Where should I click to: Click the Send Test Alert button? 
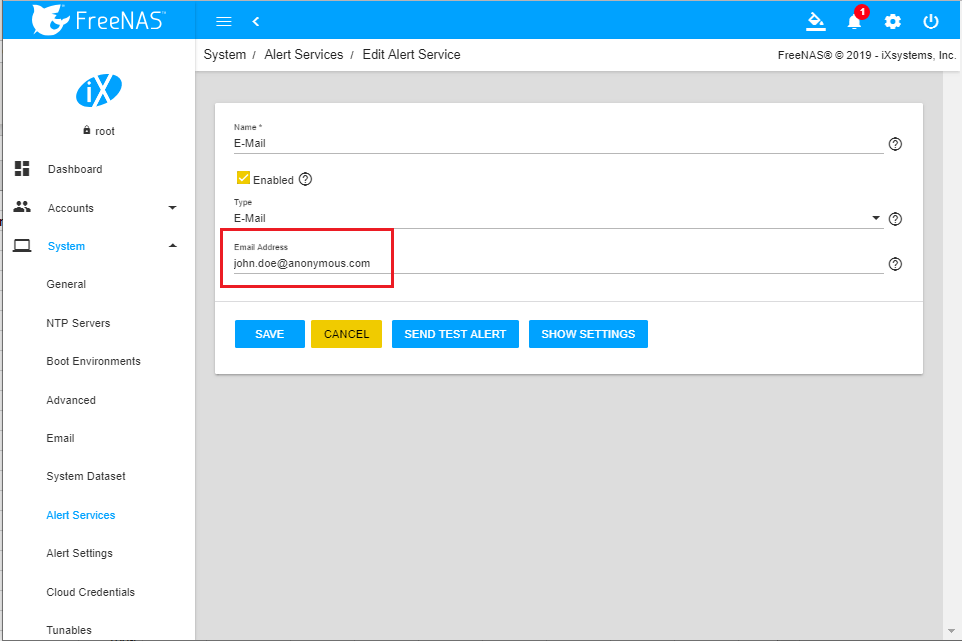tap(455, 334)
